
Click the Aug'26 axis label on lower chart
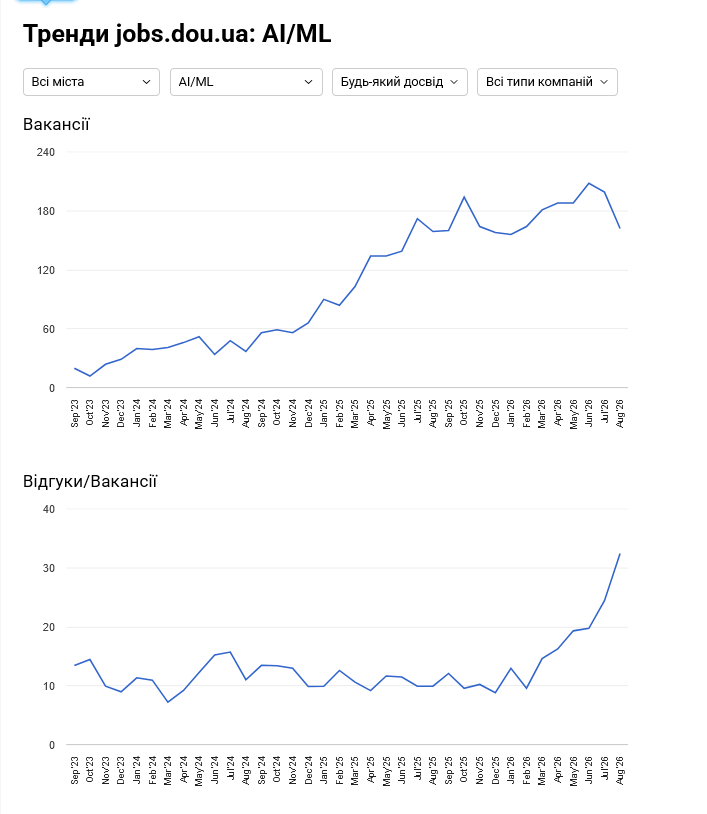(620, 770)
